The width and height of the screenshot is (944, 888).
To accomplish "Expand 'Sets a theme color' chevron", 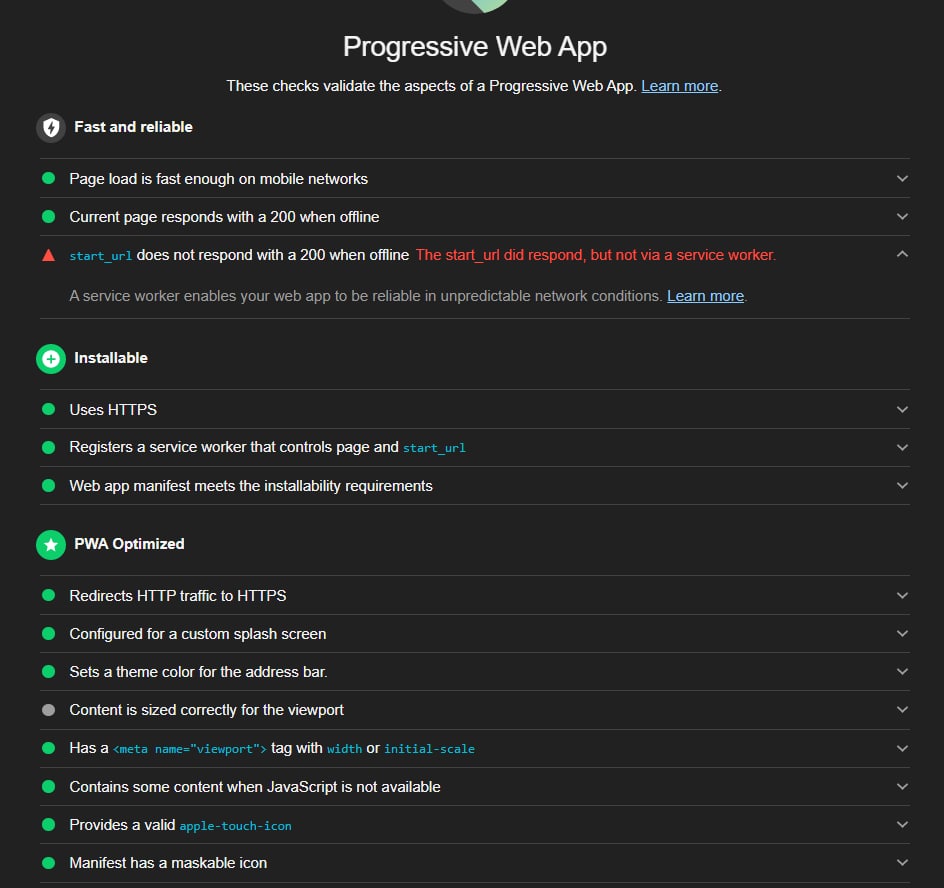I will click(x=902, y=671).
